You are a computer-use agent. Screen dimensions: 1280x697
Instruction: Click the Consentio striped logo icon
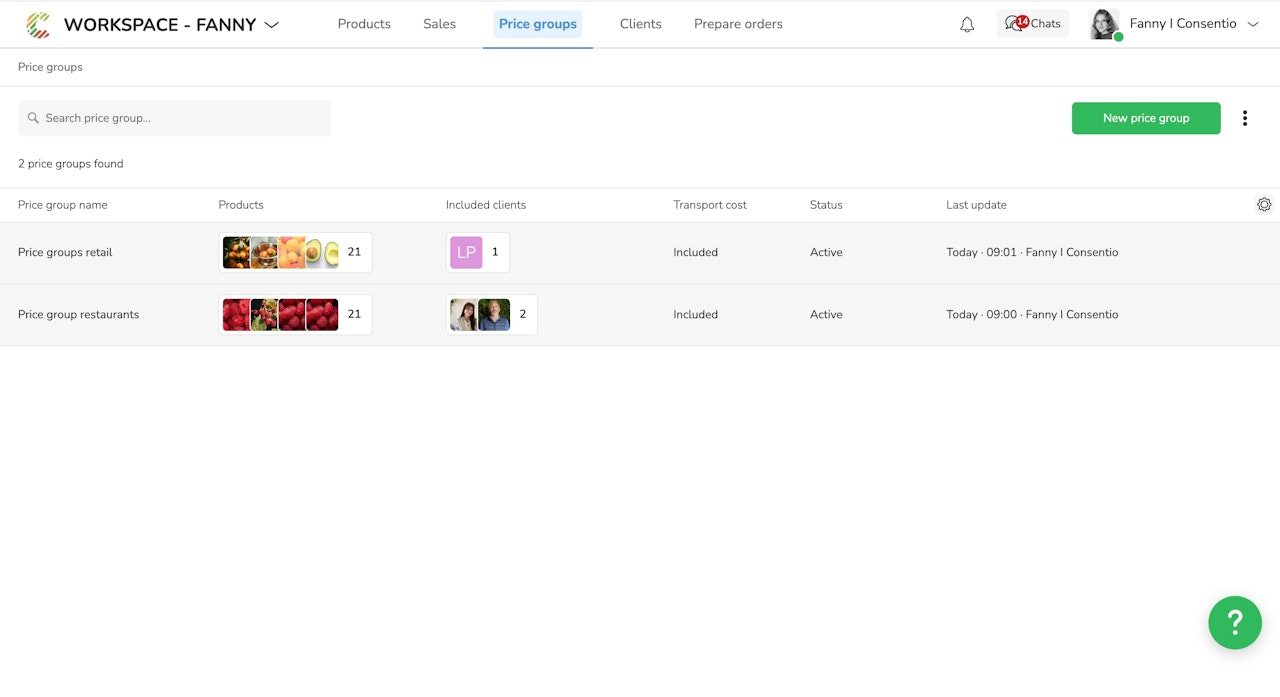(38, 25)
